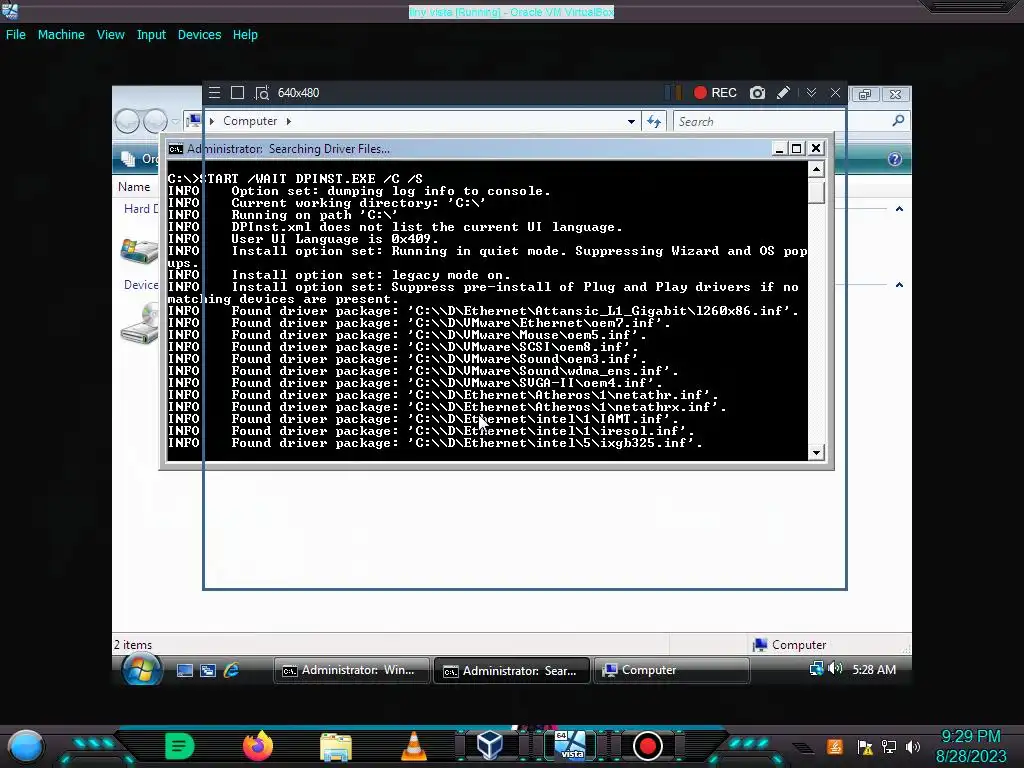Choose the region select capture icon
Screen dimensions: 1024x768
(262, 93)
